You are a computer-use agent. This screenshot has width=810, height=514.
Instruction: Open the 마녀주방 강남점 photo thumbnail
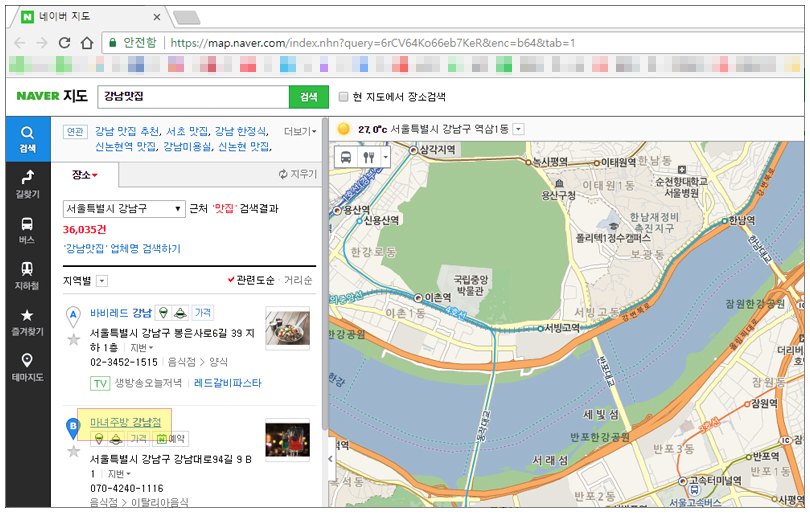click(287, 440)
